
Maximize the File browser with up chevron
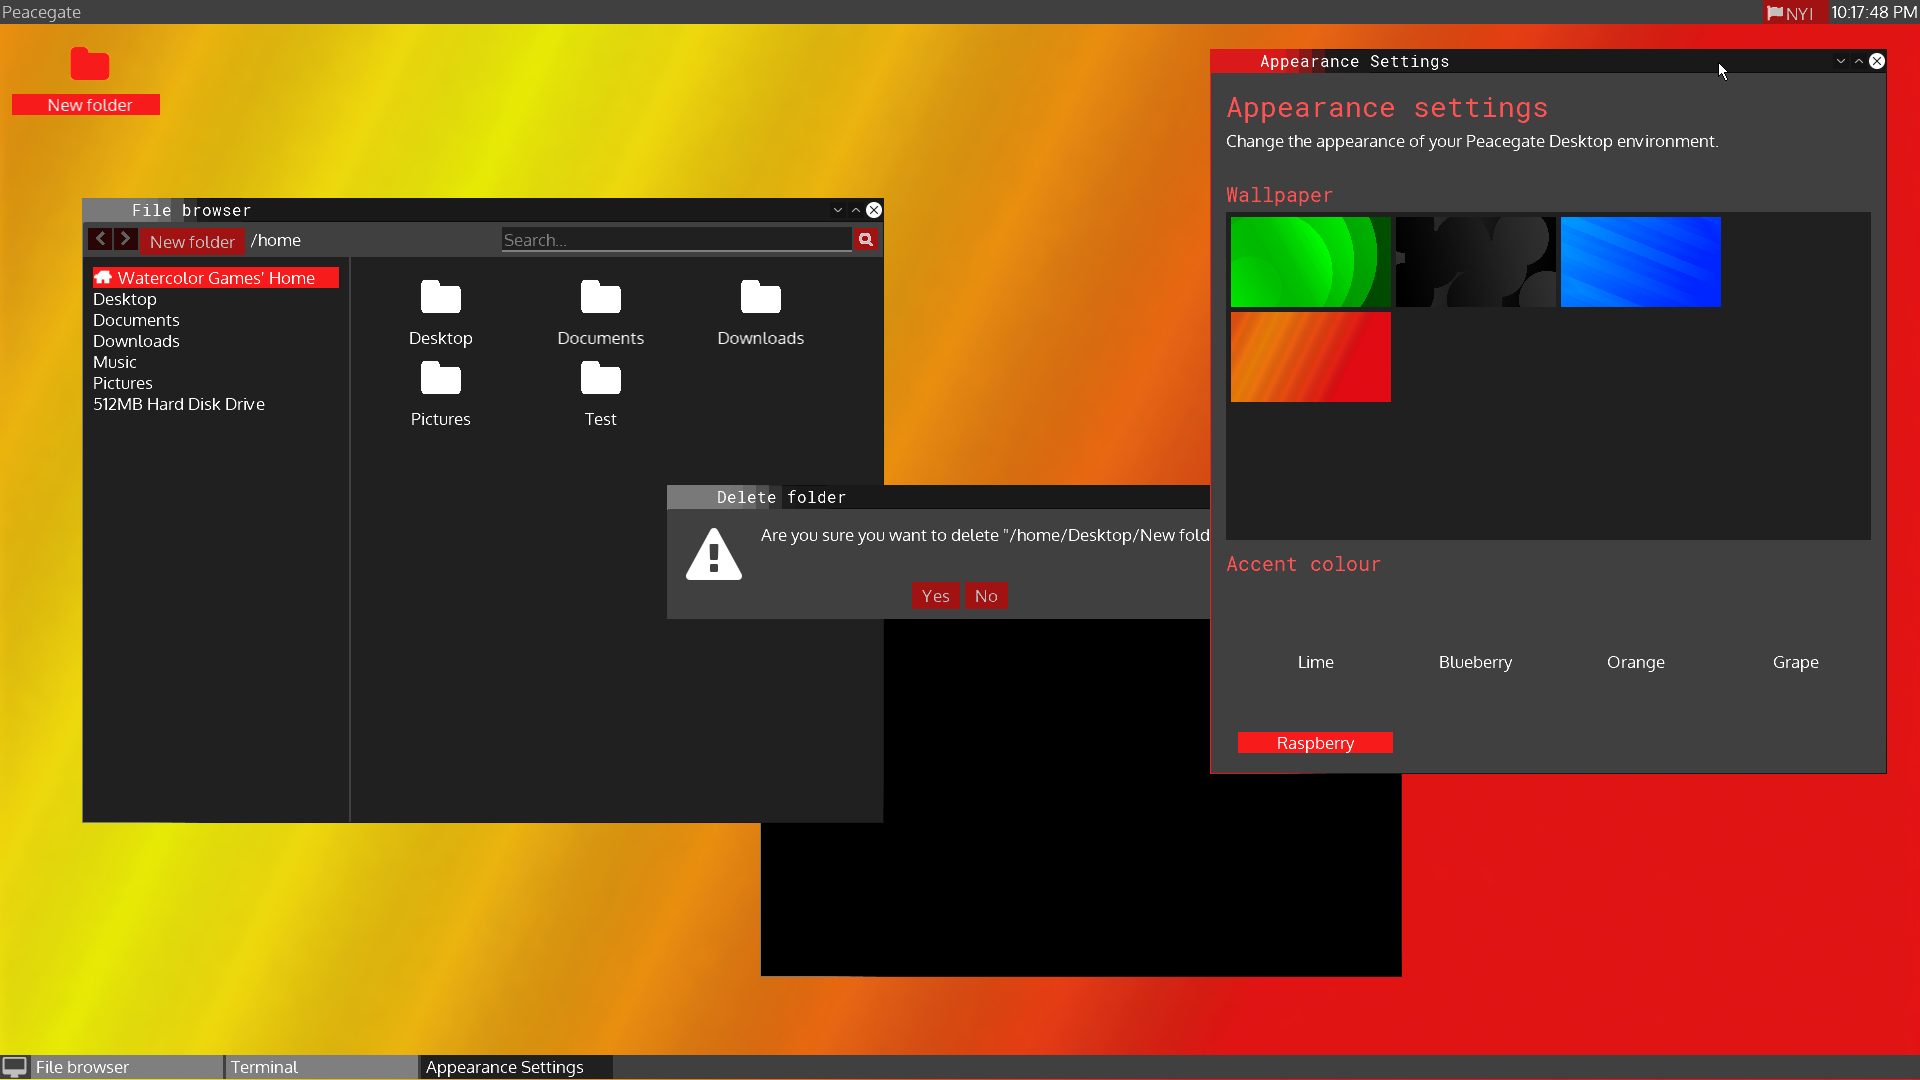tap(856, 210)
